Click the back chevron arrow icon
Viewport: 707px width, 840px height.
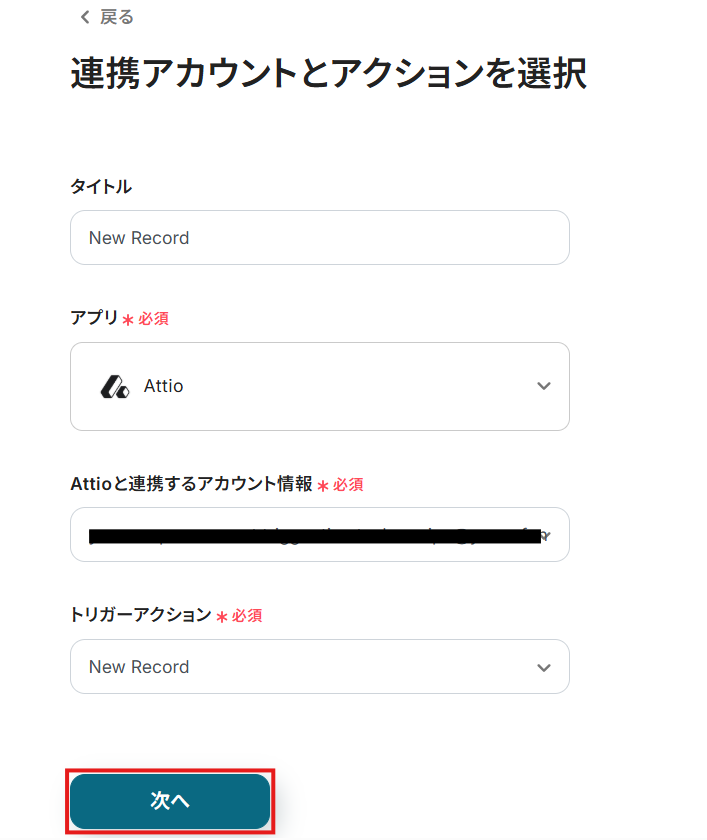coord(84,17)
